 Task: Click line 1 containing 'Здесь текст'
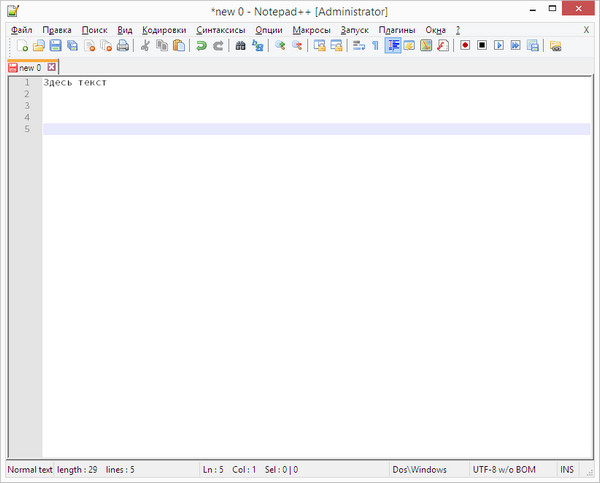75,82
